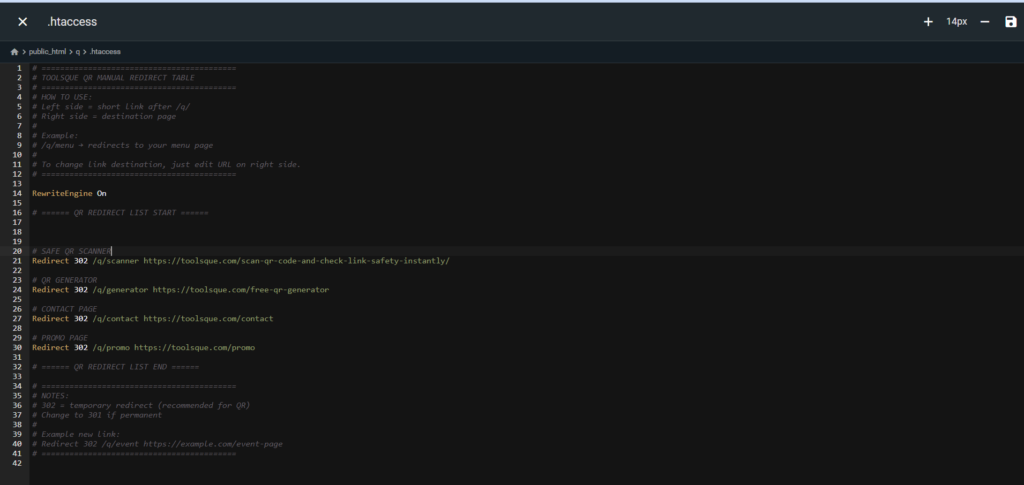Screen dimensions: 1024x485
Task: Click '/q/menu → redirects' comment line
Action: click(x=123, y=145)
